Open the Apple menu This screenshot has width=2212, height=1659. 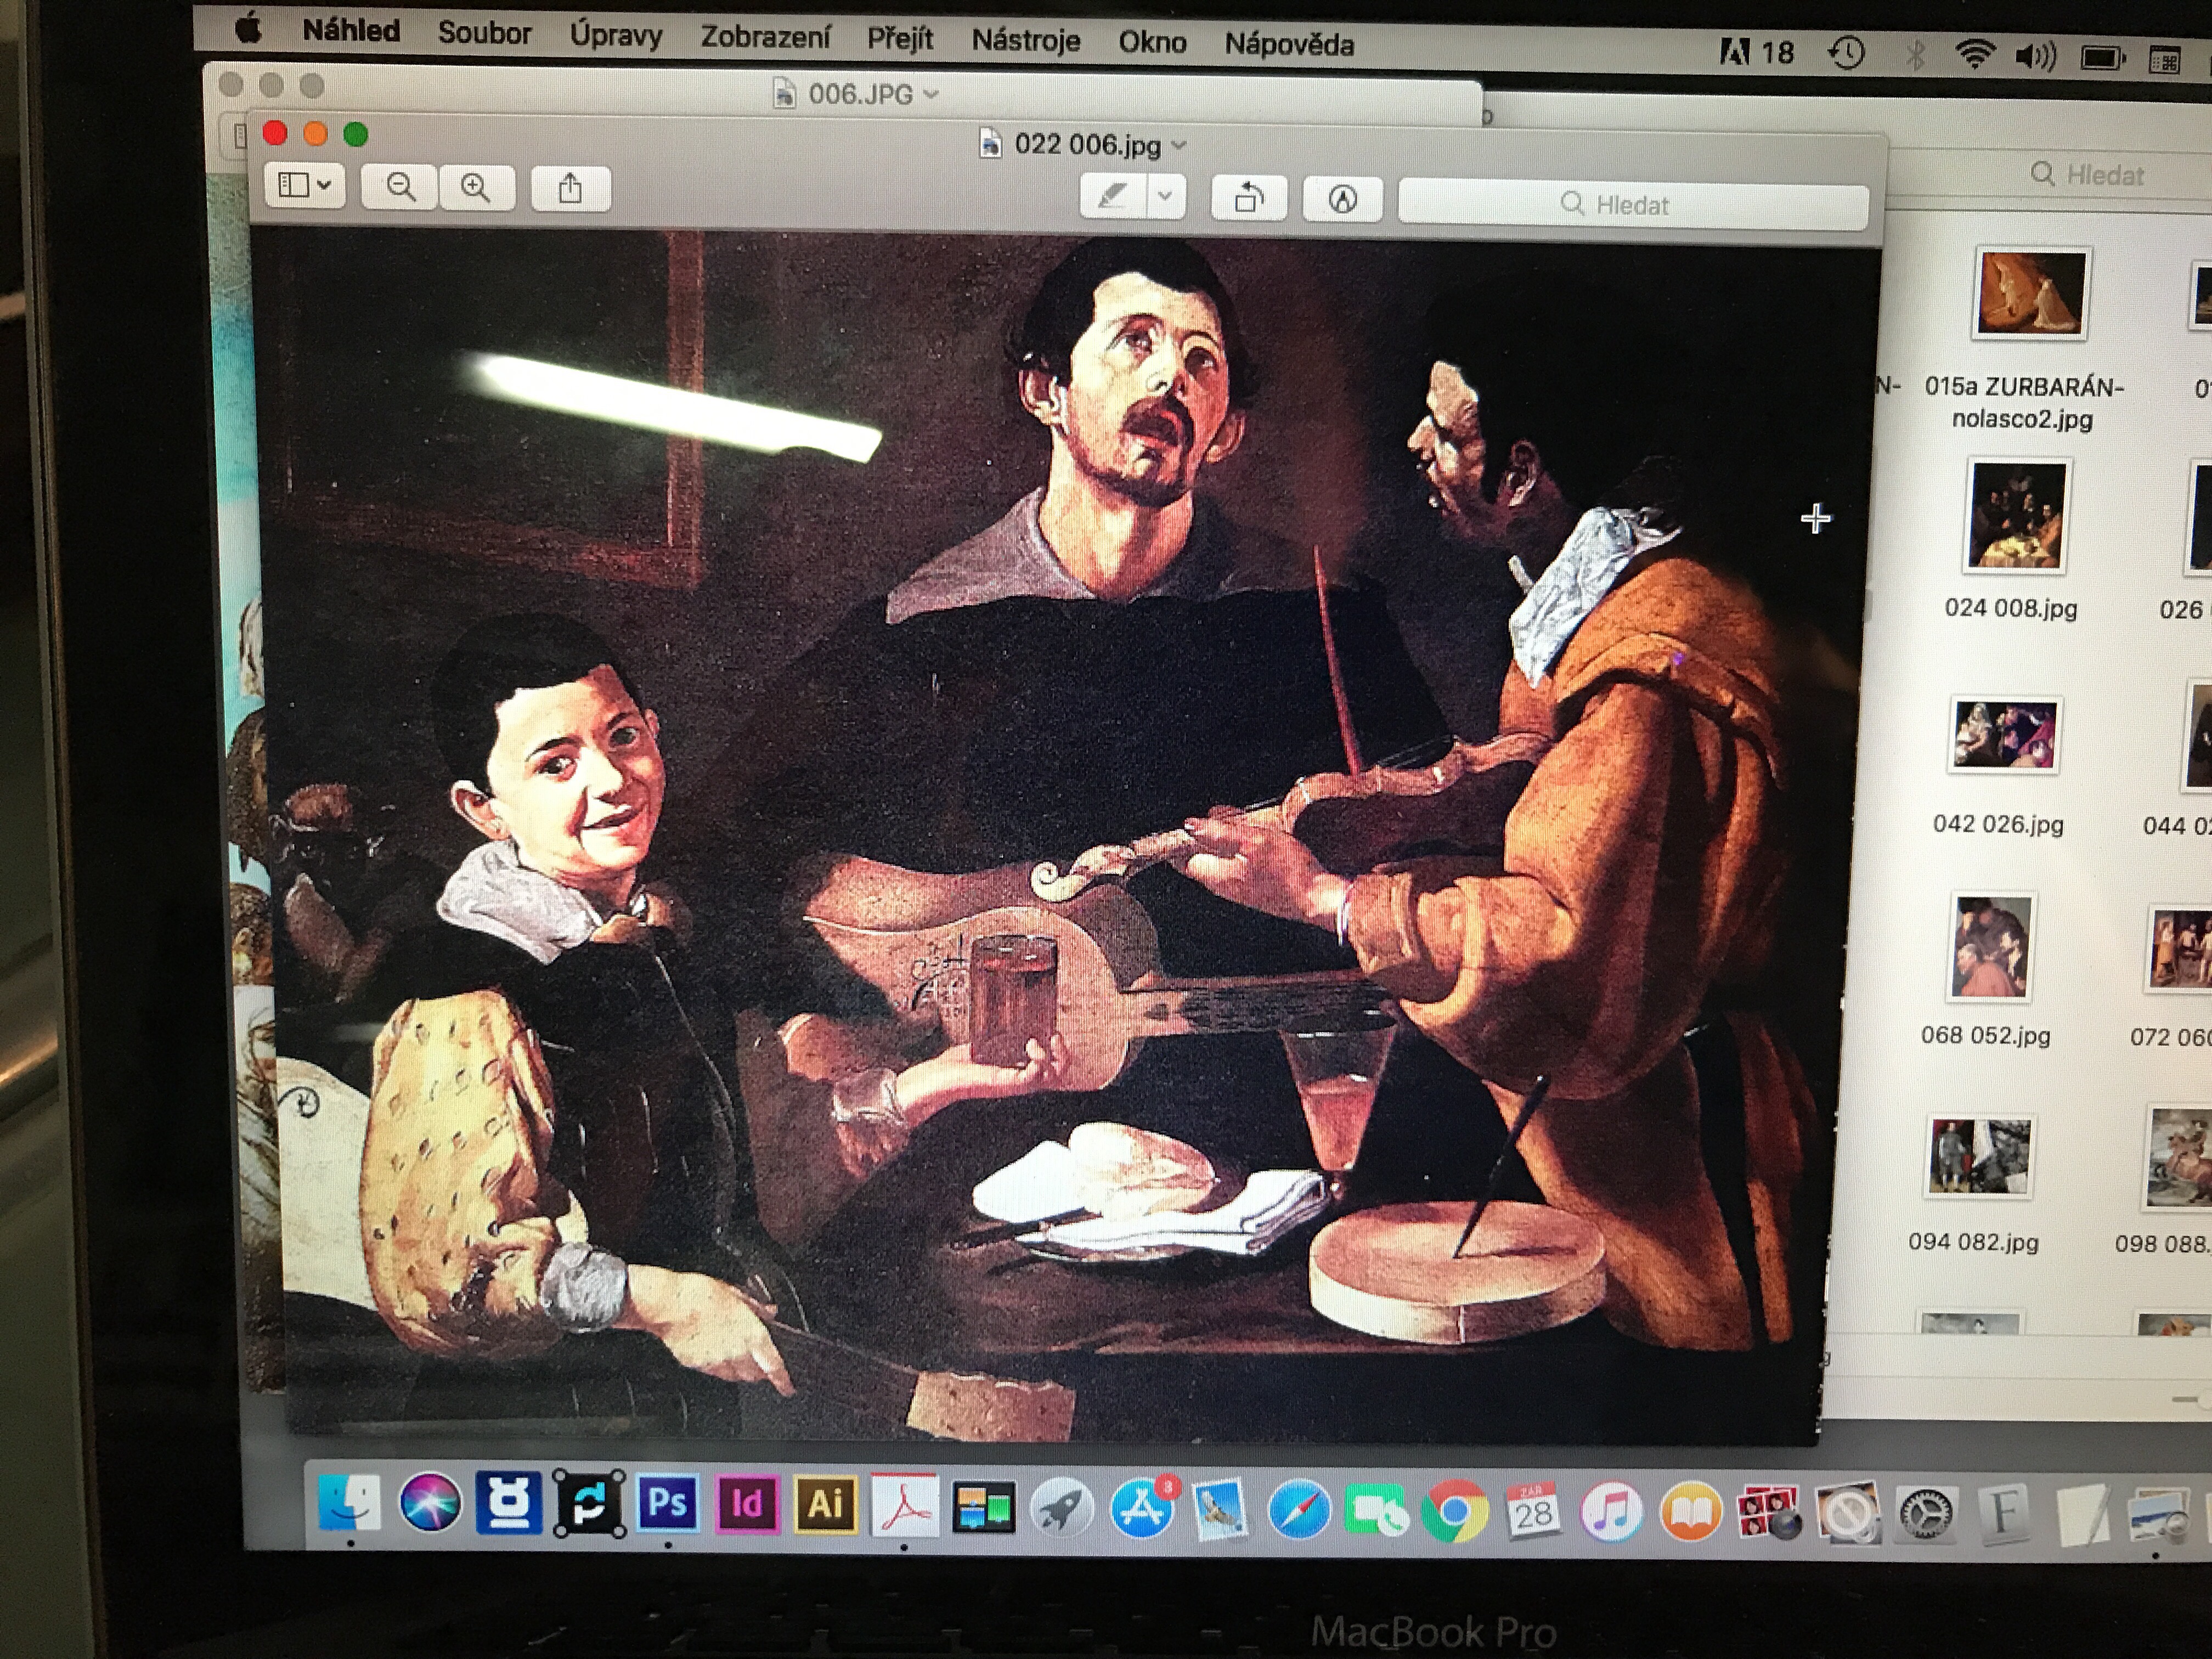pos(249,28)
